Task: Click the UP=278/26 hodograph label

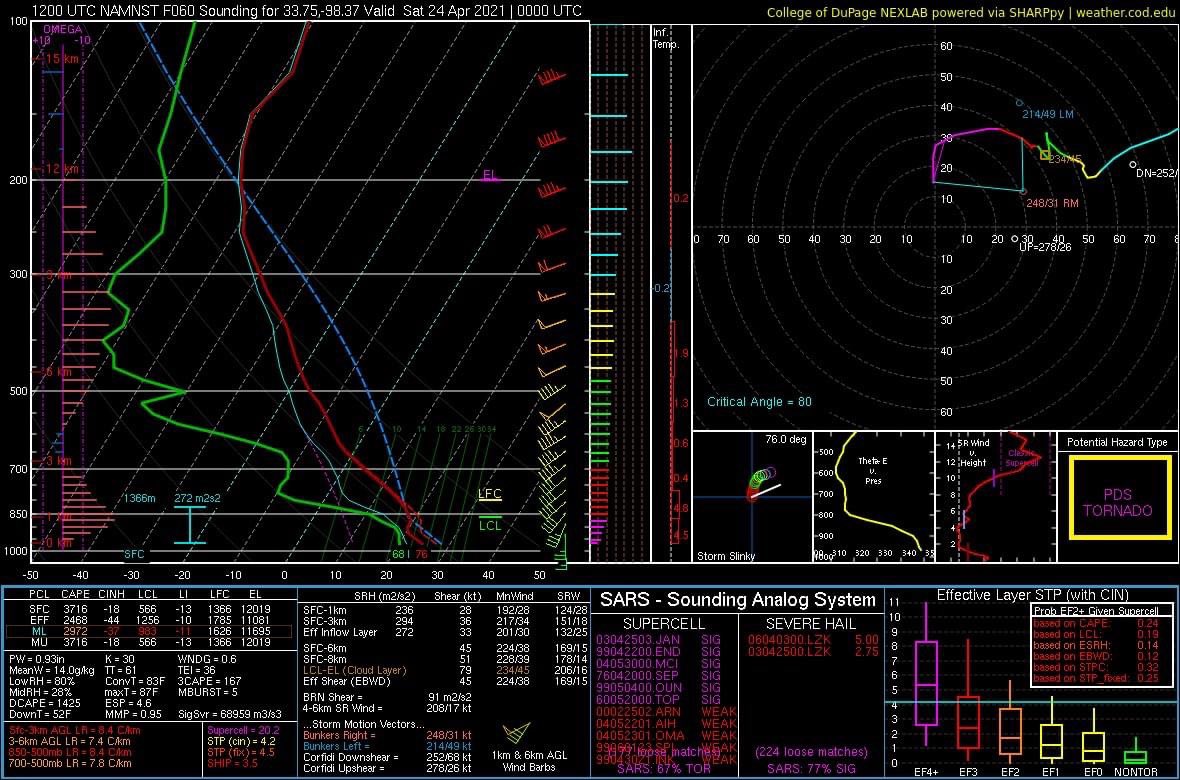Action: 1045,247
